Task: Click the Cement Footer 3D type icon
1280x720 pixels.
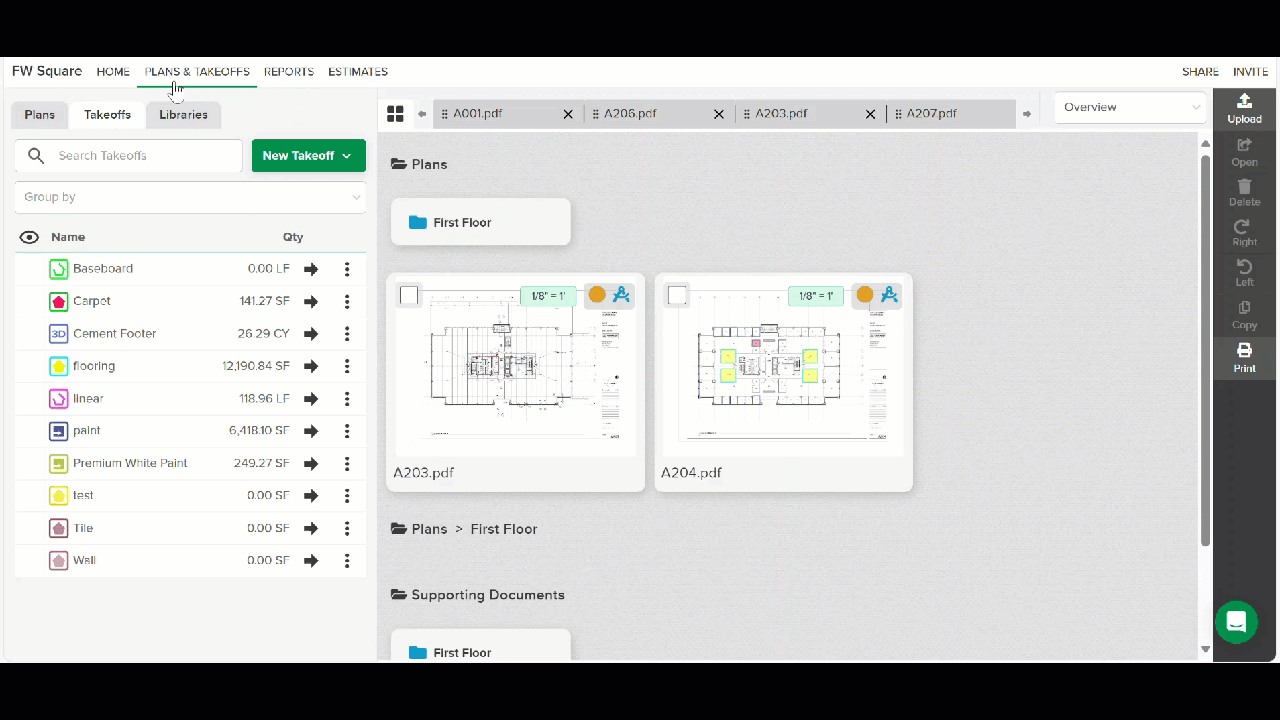Action: coord(59,334)
